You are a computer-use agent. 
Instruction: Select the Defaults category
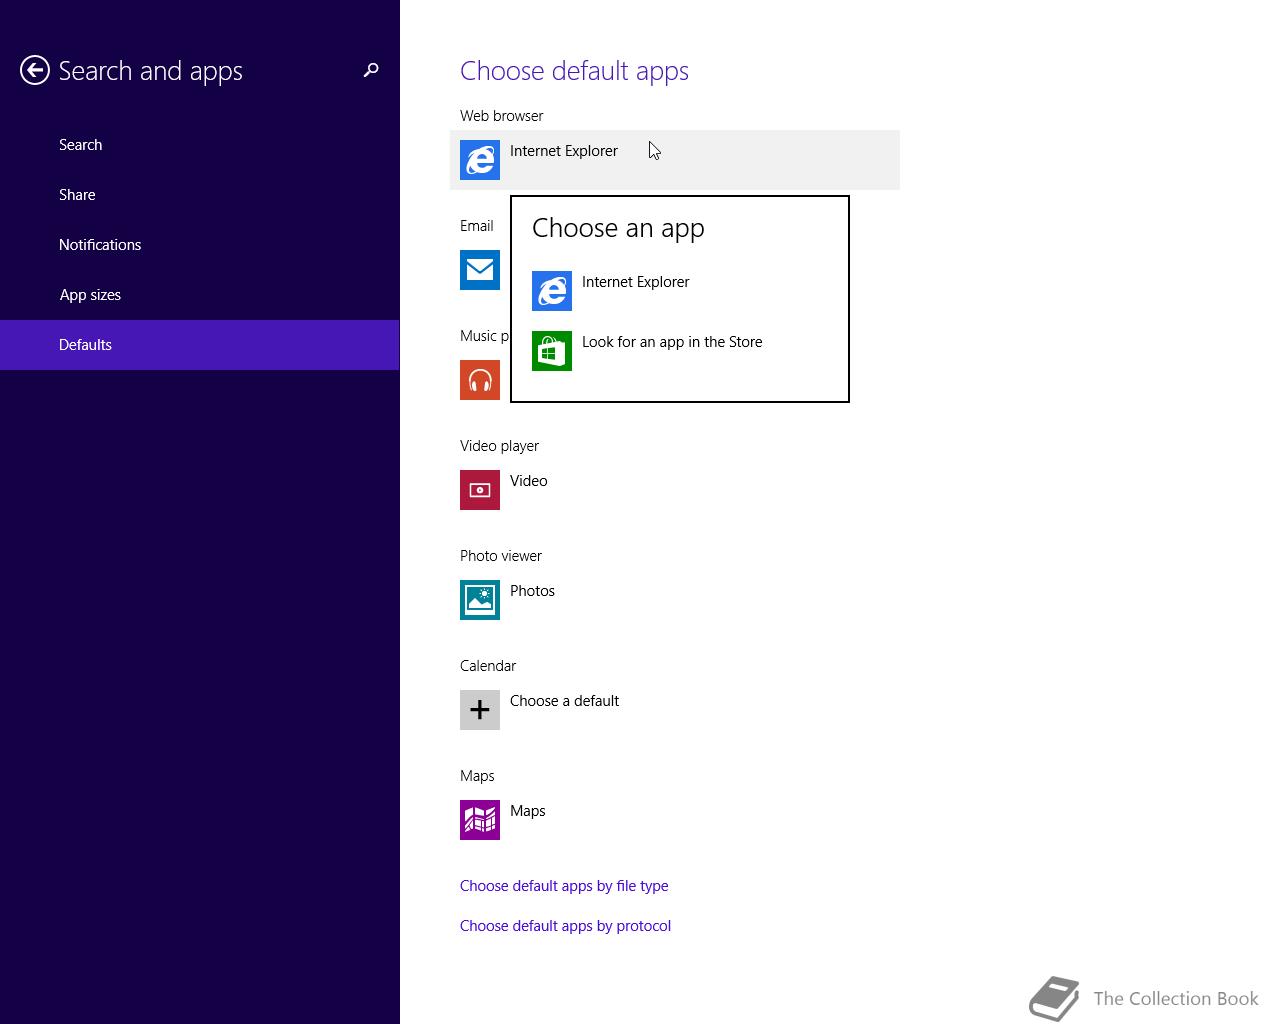200,345
